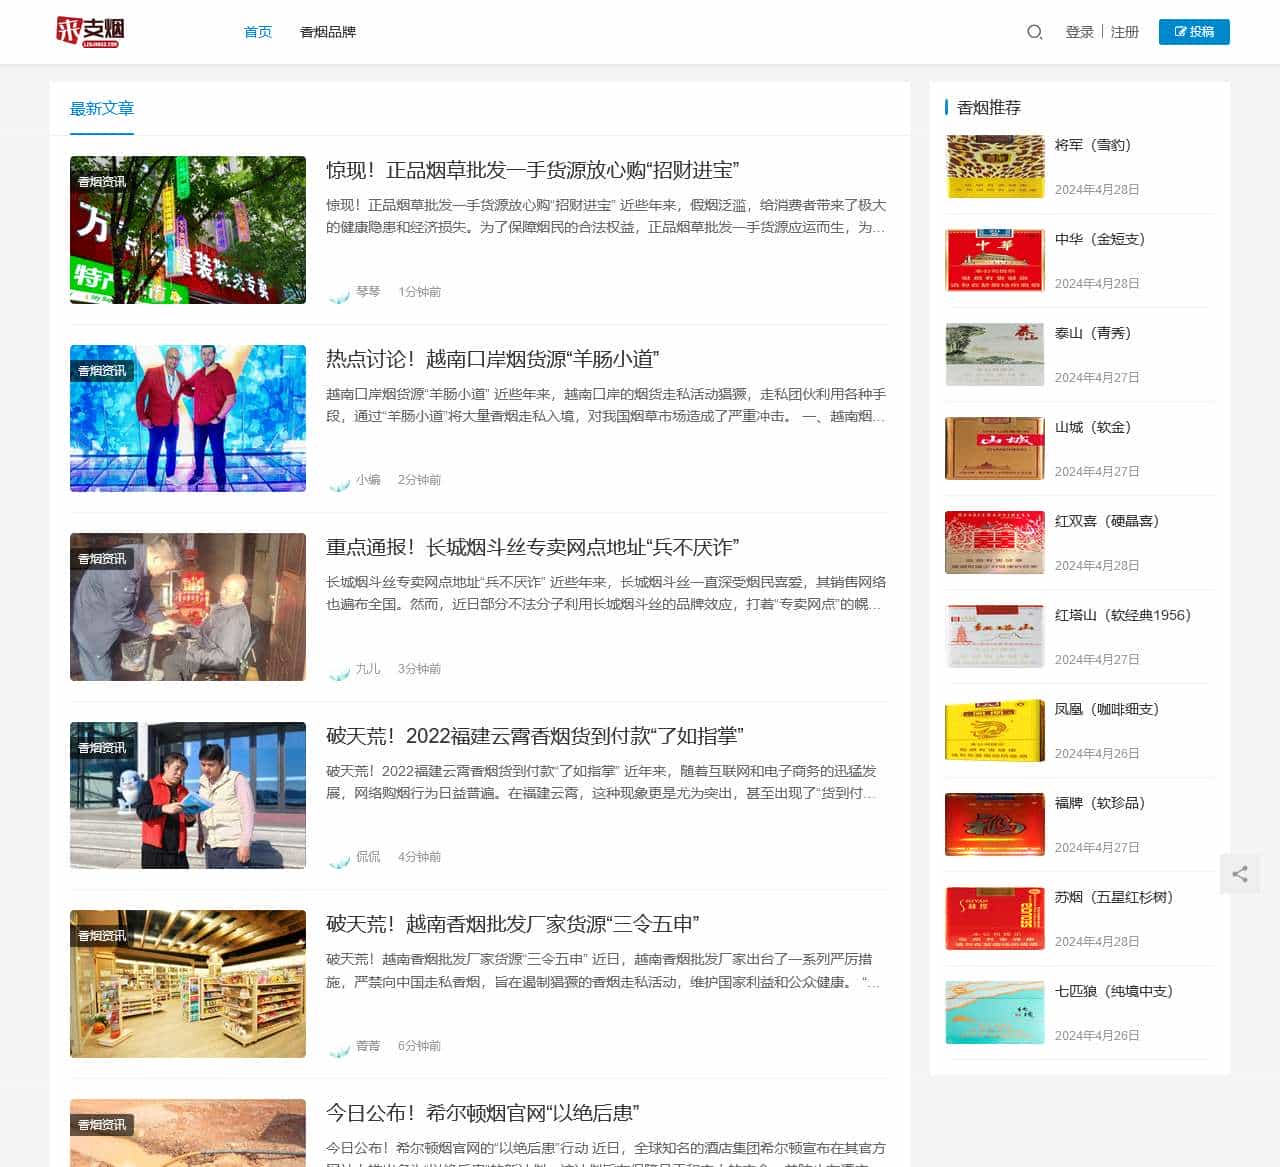Viewport: 1280px width, 1167px height.
Task: Open 凤凰（咖啡细支） recommendation
Action: tap(1107, 709)
